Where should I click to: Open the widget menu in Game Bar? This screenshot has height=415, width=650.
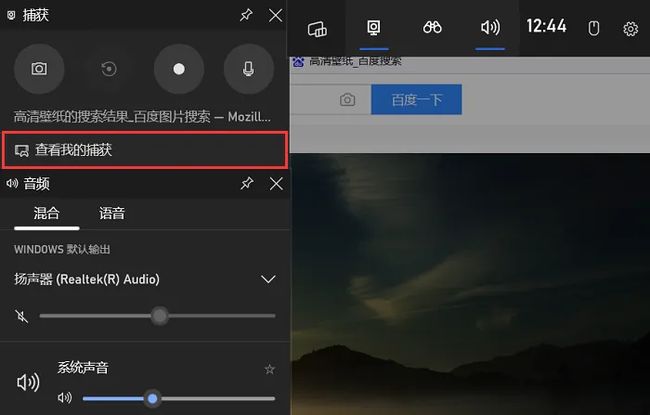pyautogui.click(x=317, y=28)
